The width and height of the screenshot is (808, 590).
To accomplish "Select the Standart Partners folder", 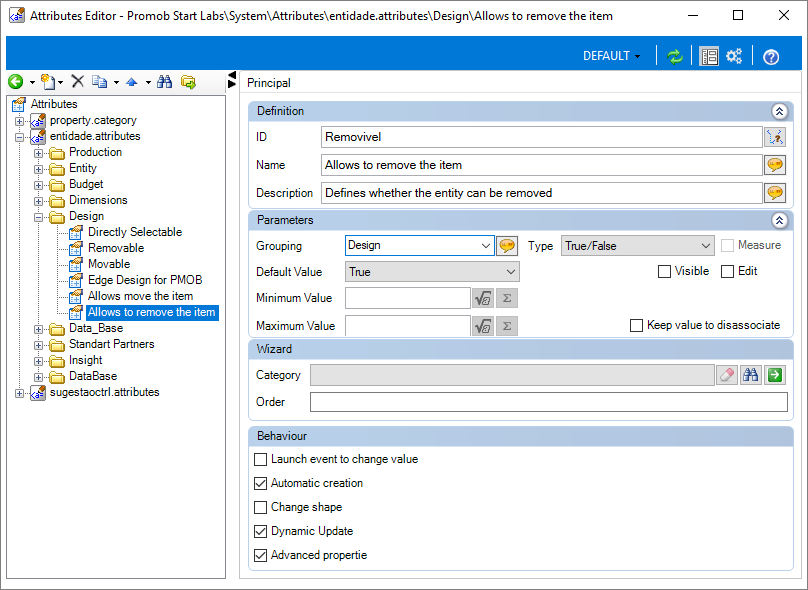I will point(112,344).
